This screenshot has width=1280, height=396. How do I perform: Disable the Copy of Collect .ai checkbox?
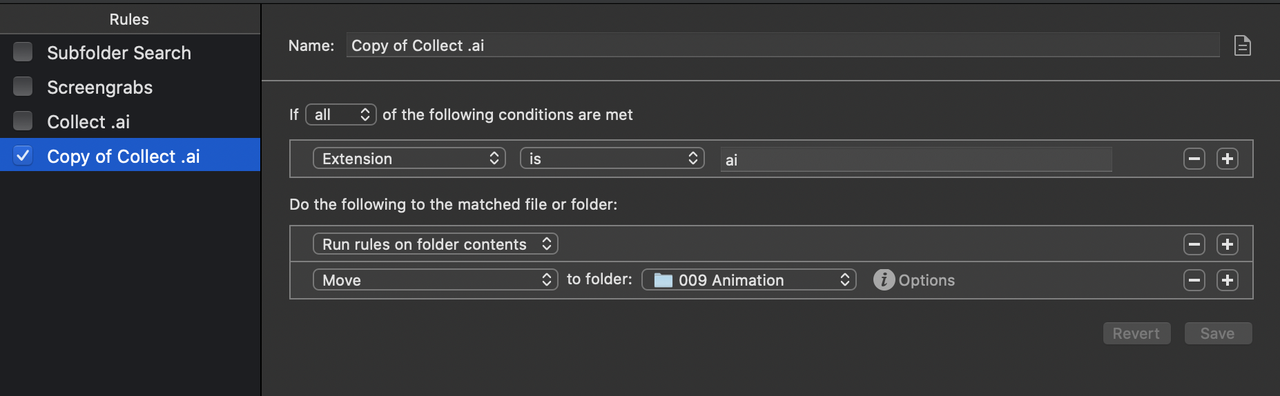point(23,156)
